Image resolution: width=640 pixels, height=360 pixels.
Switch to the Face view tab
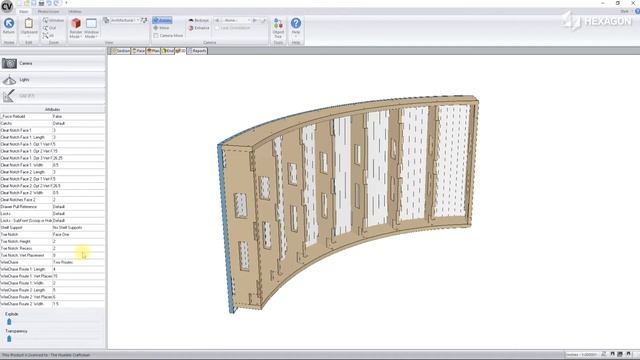pos(138,51)
